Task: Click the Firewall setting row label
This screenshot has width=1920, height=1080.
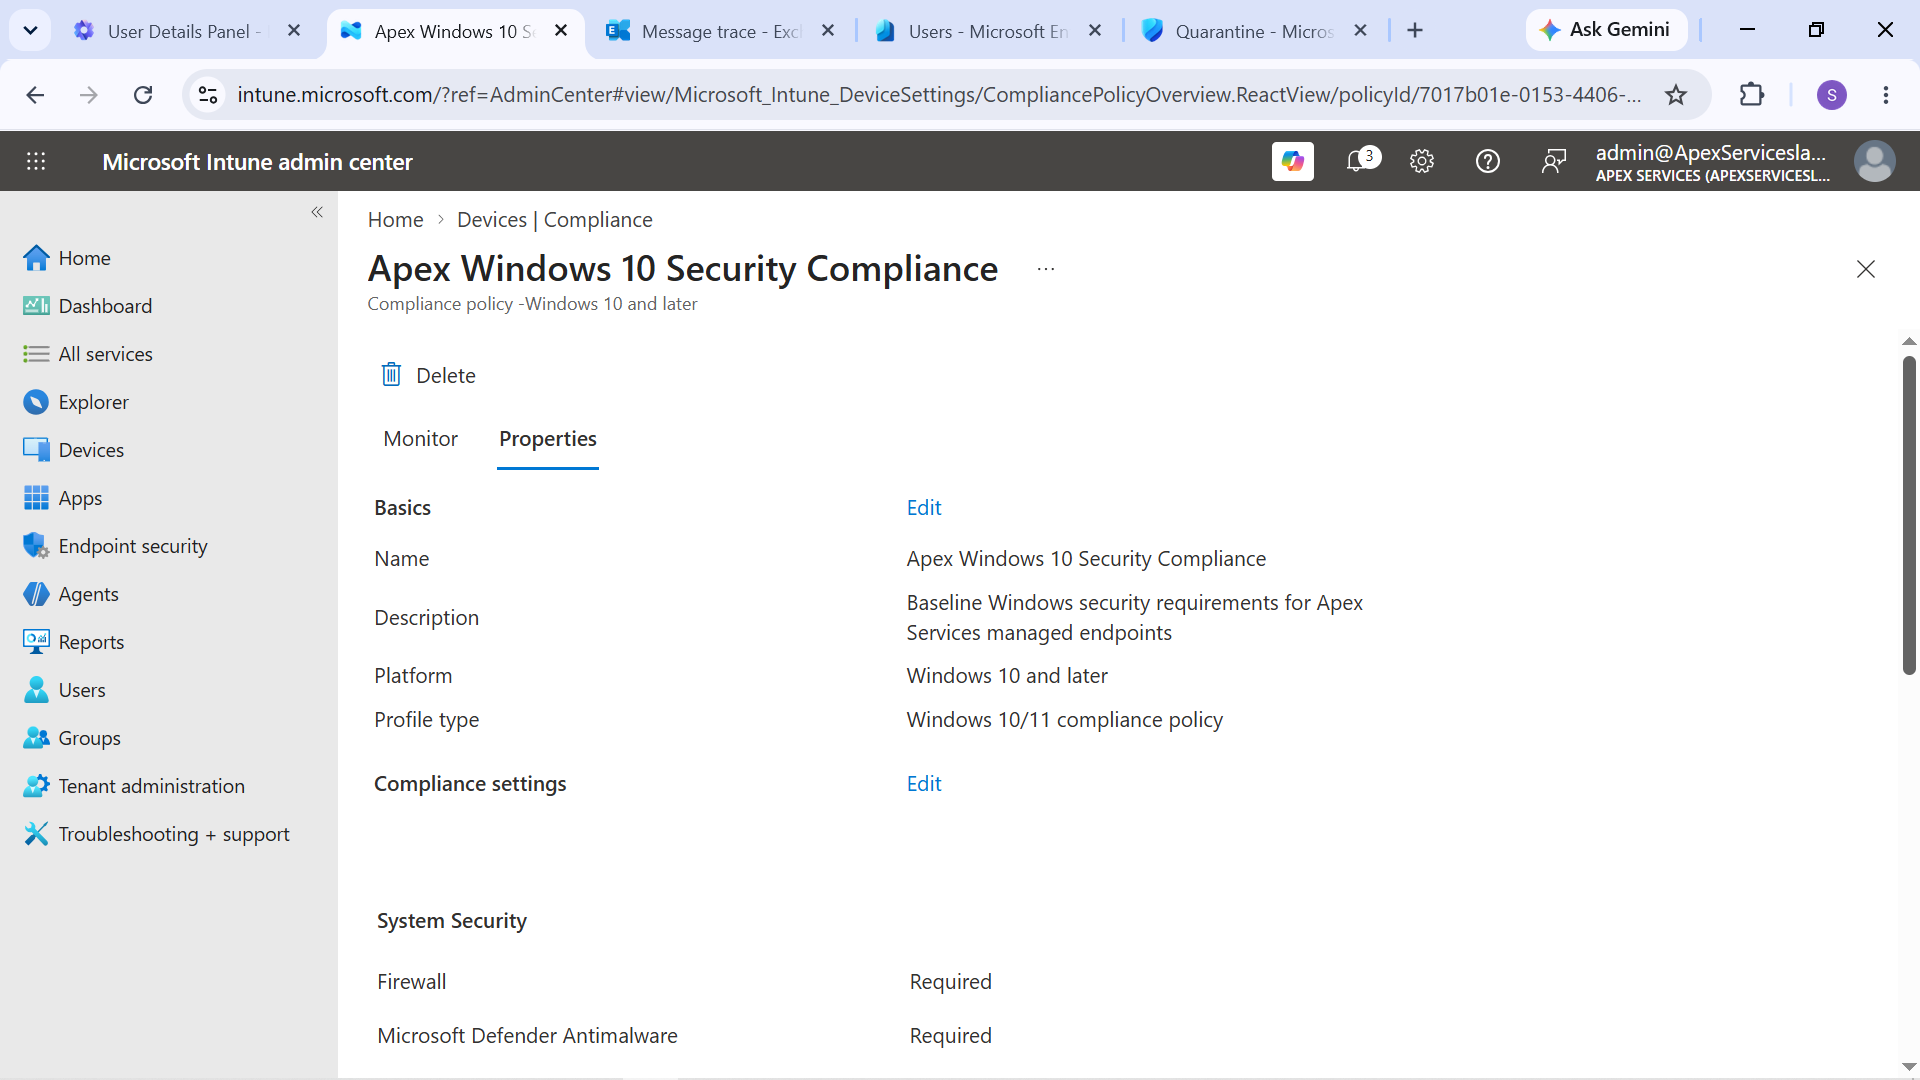Action: 411,982
